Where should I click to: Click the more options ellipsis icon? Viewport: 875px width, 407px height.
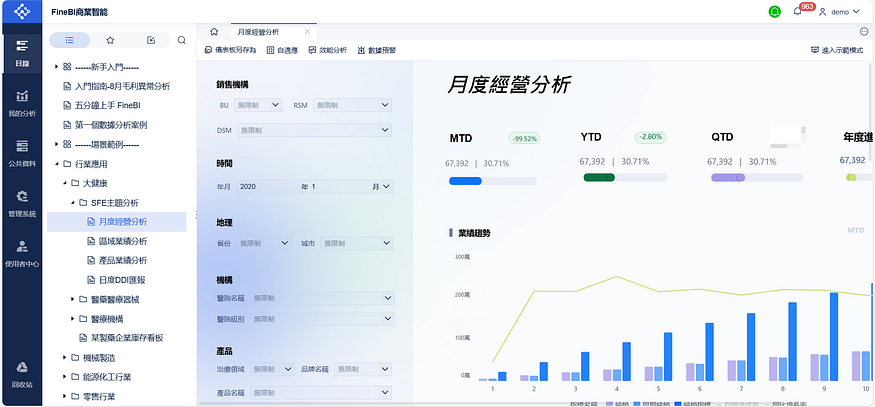[864, 32]
